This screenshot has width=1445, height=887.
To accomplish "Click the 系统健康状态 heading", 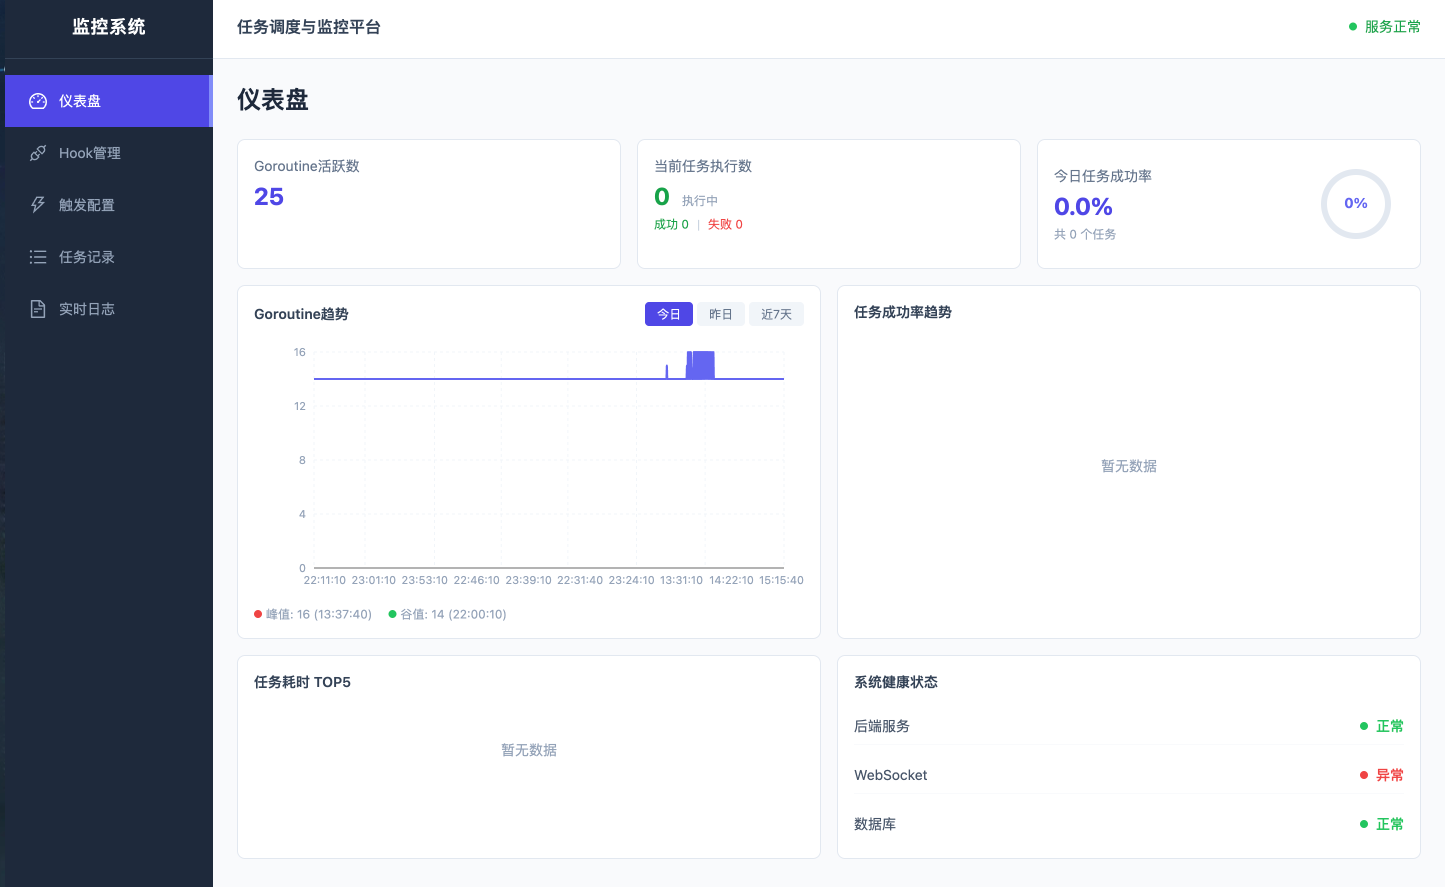I will [x=896, y=682].
